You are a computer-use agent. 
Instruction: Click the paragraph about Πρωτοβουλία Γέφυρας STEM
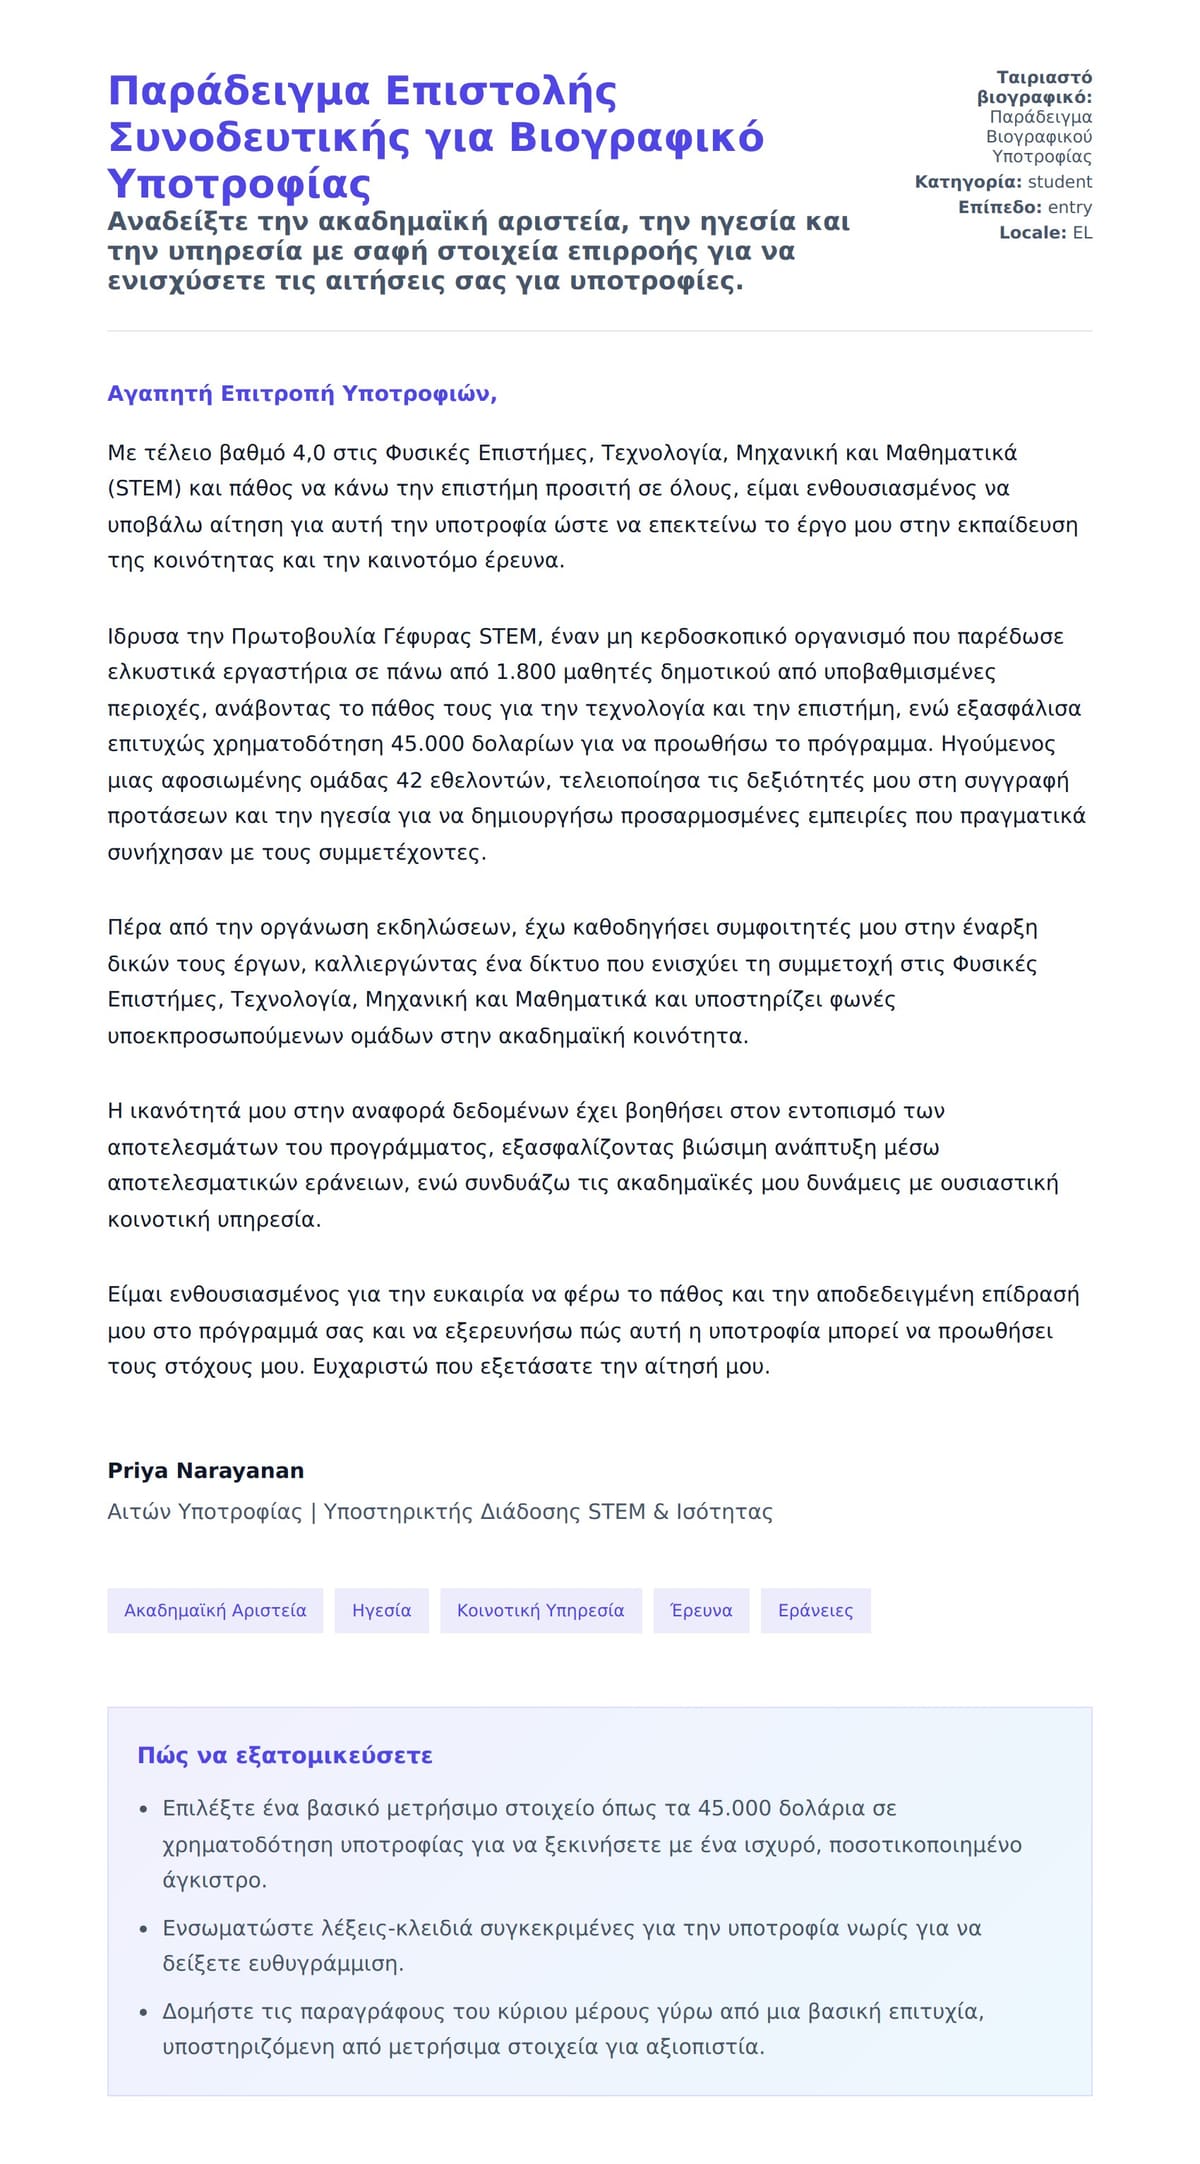point(596,744)
